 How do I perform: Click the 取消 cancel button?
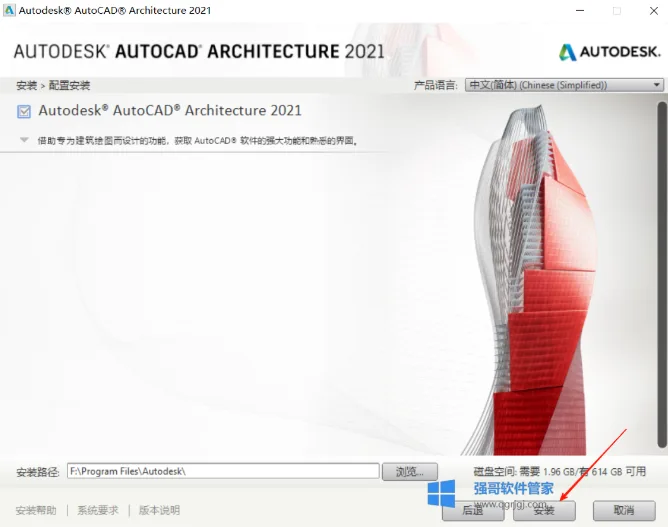pyautogui.click(x=624, y=510)
